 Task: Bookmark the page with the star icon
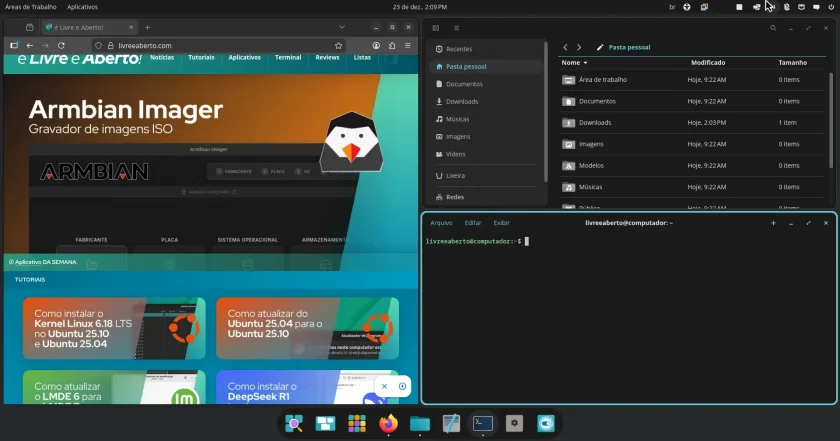338,46
